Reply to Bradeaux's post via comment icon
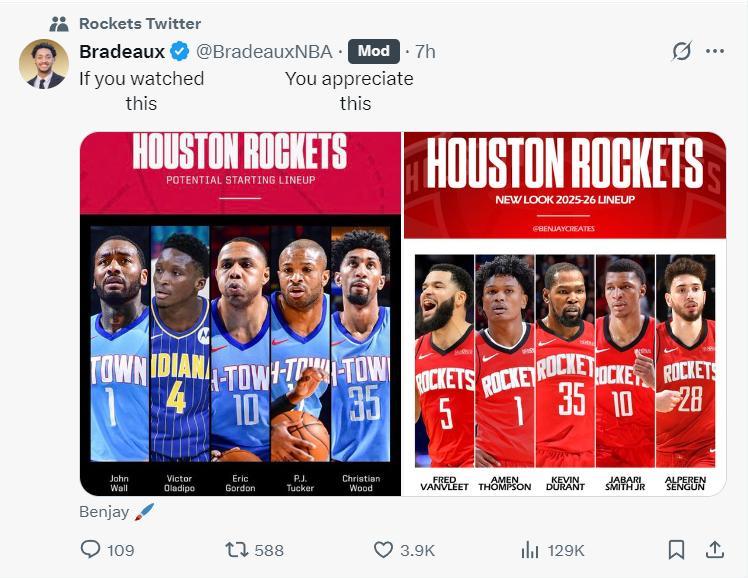The width and height of the screenshot is (748, 578). pos(90,549)
